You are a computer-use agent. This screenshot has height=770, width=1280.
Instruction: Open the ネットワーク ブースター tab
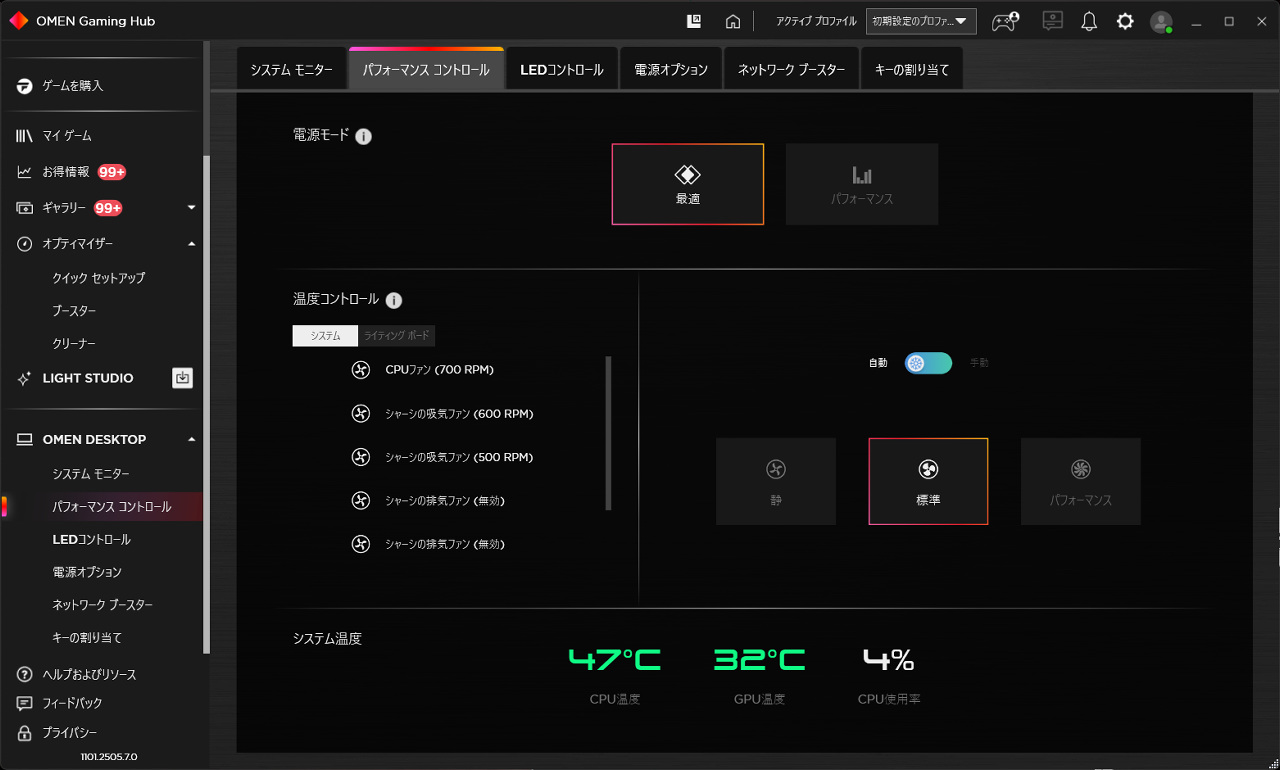pos(792,69)
